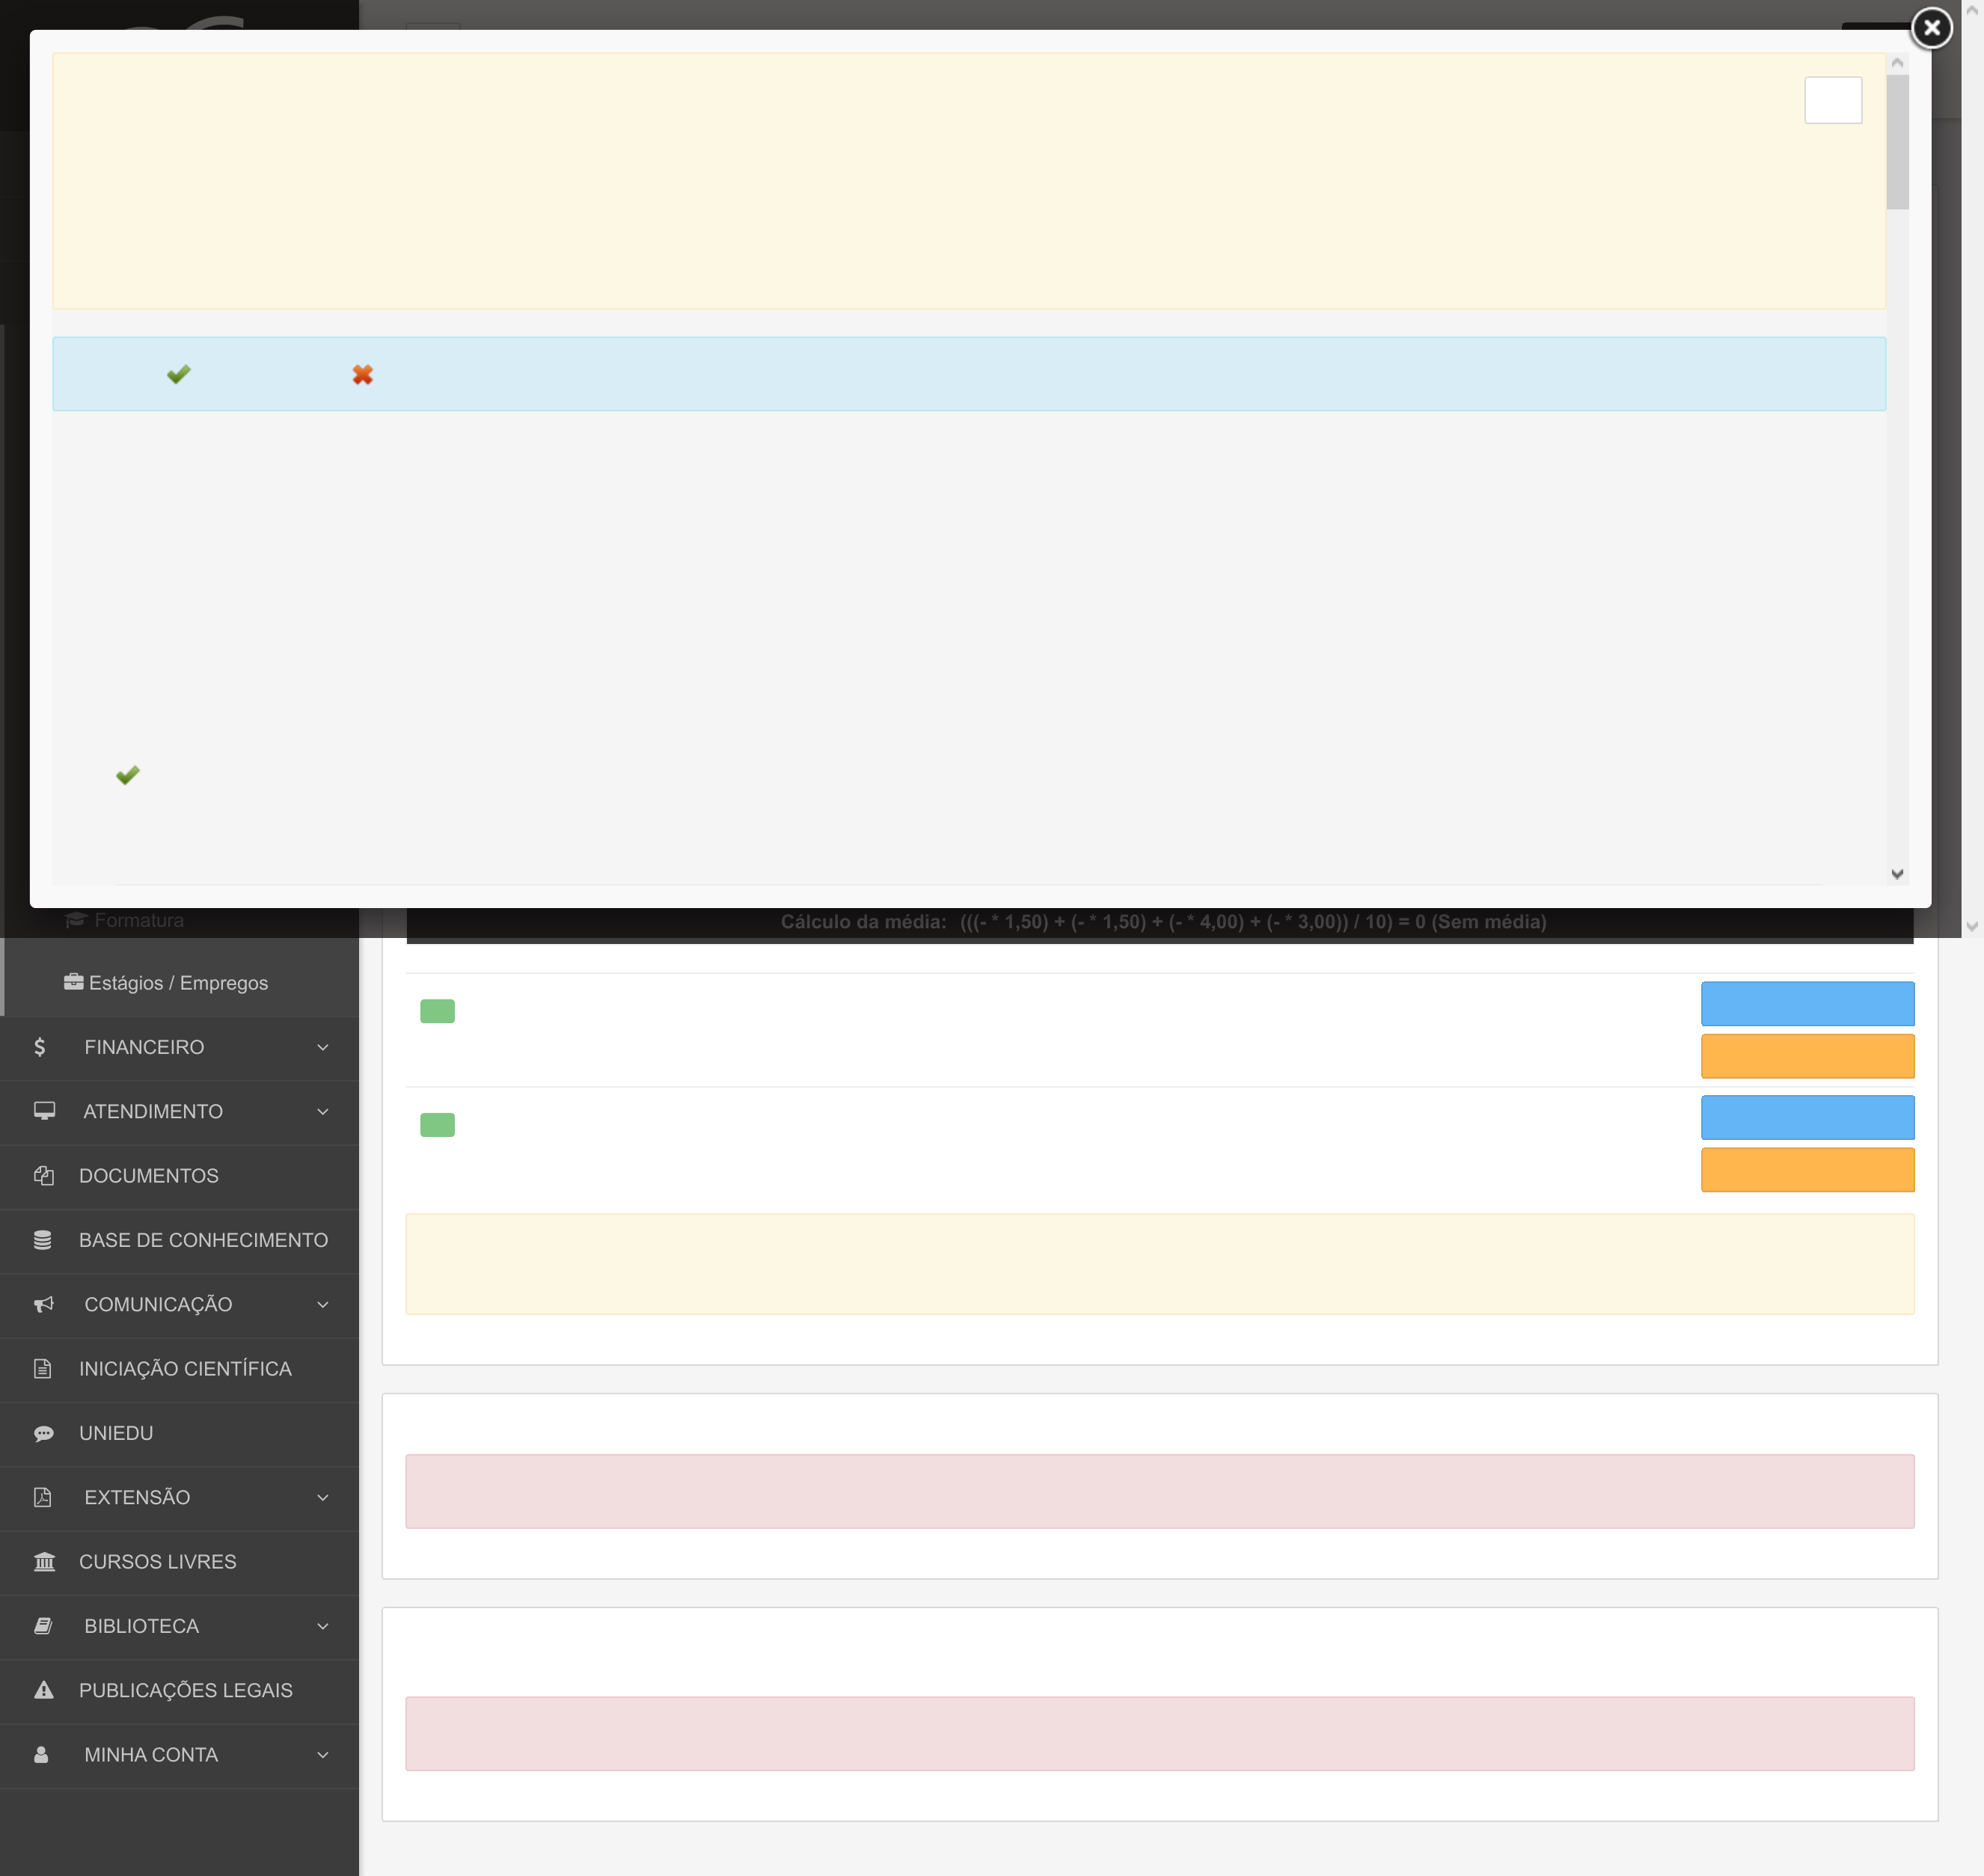Click the database icon for Base de Conhecimento
1984x1876 pixels.
[42, 1240]
